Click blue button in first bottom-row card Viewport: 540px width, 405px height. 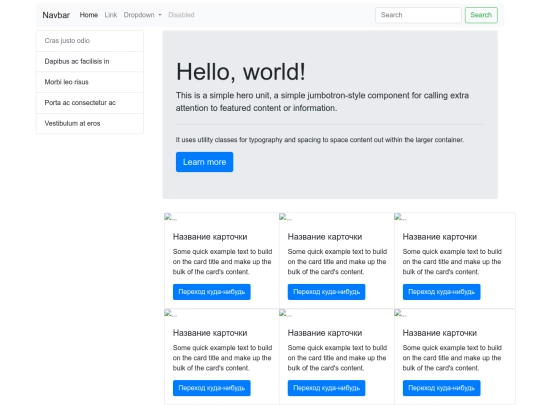[211, 388]
